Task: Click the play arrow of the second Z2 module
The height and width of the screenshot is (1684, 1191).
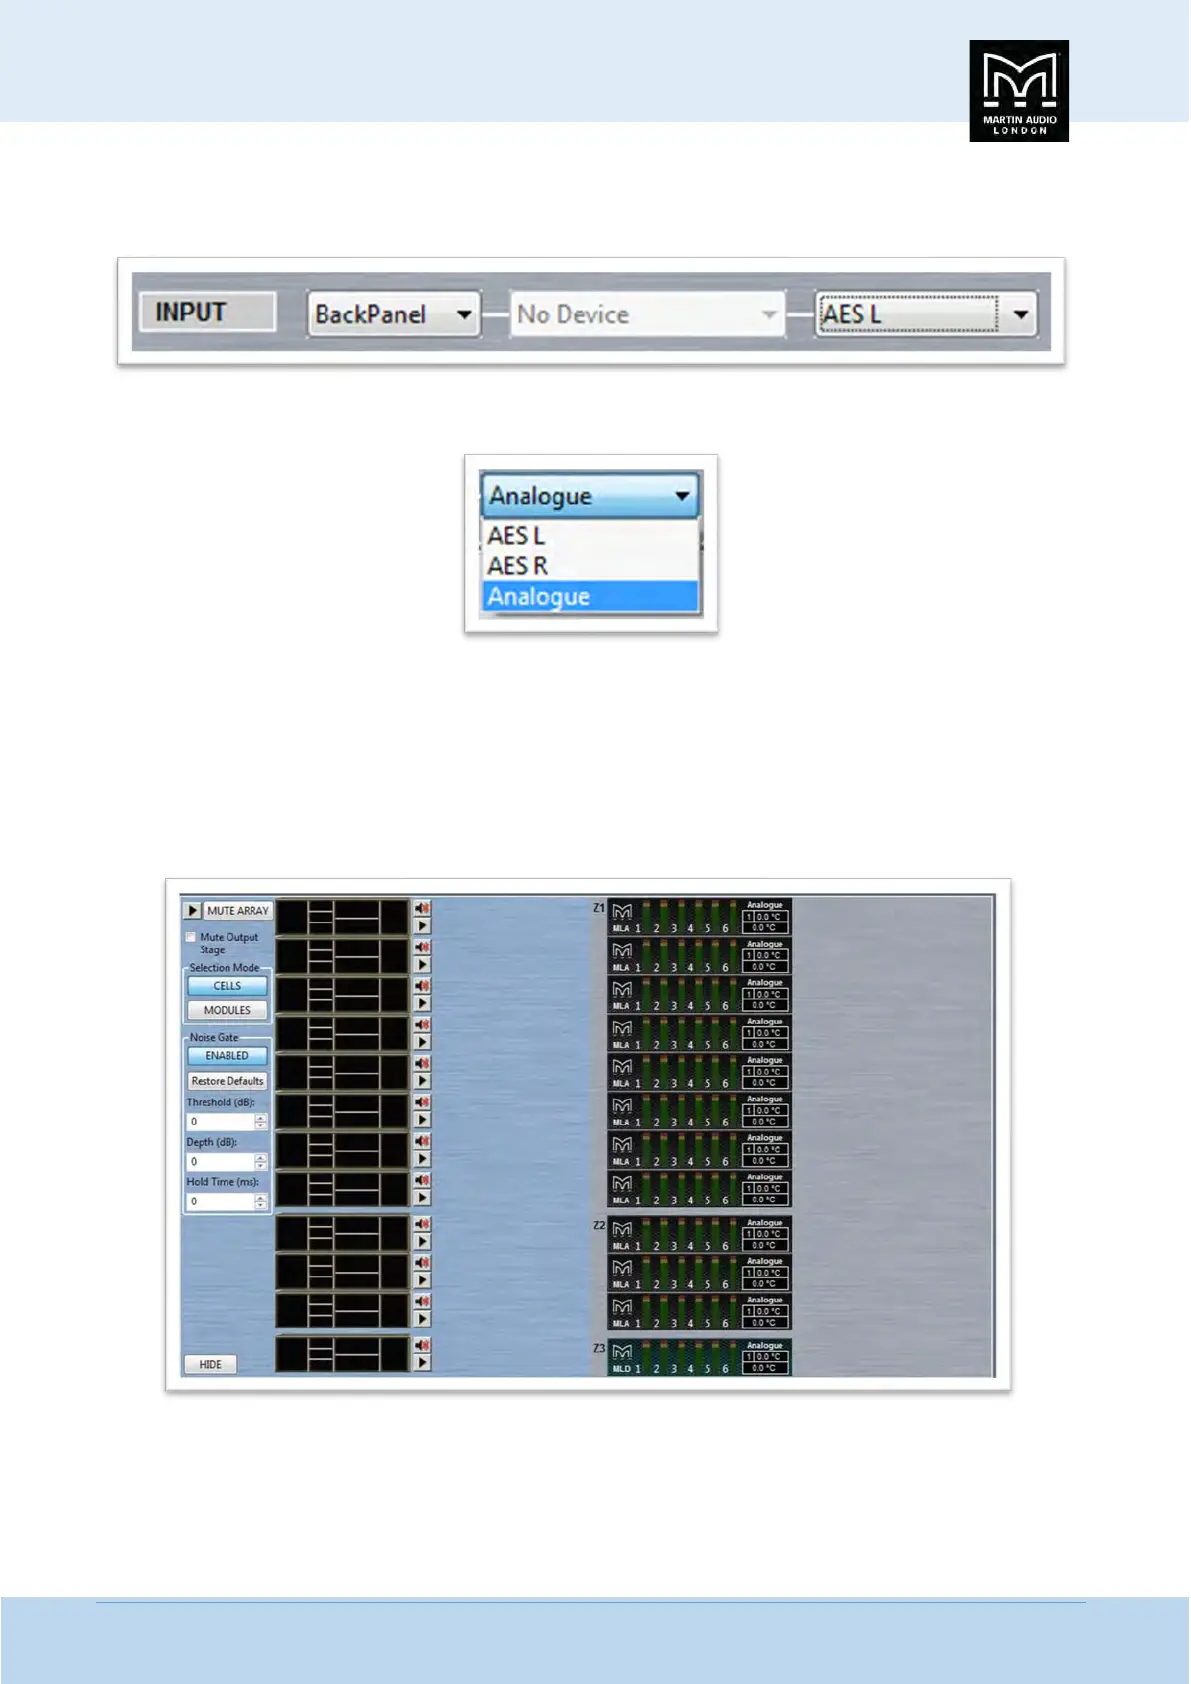Action: 423,1281
